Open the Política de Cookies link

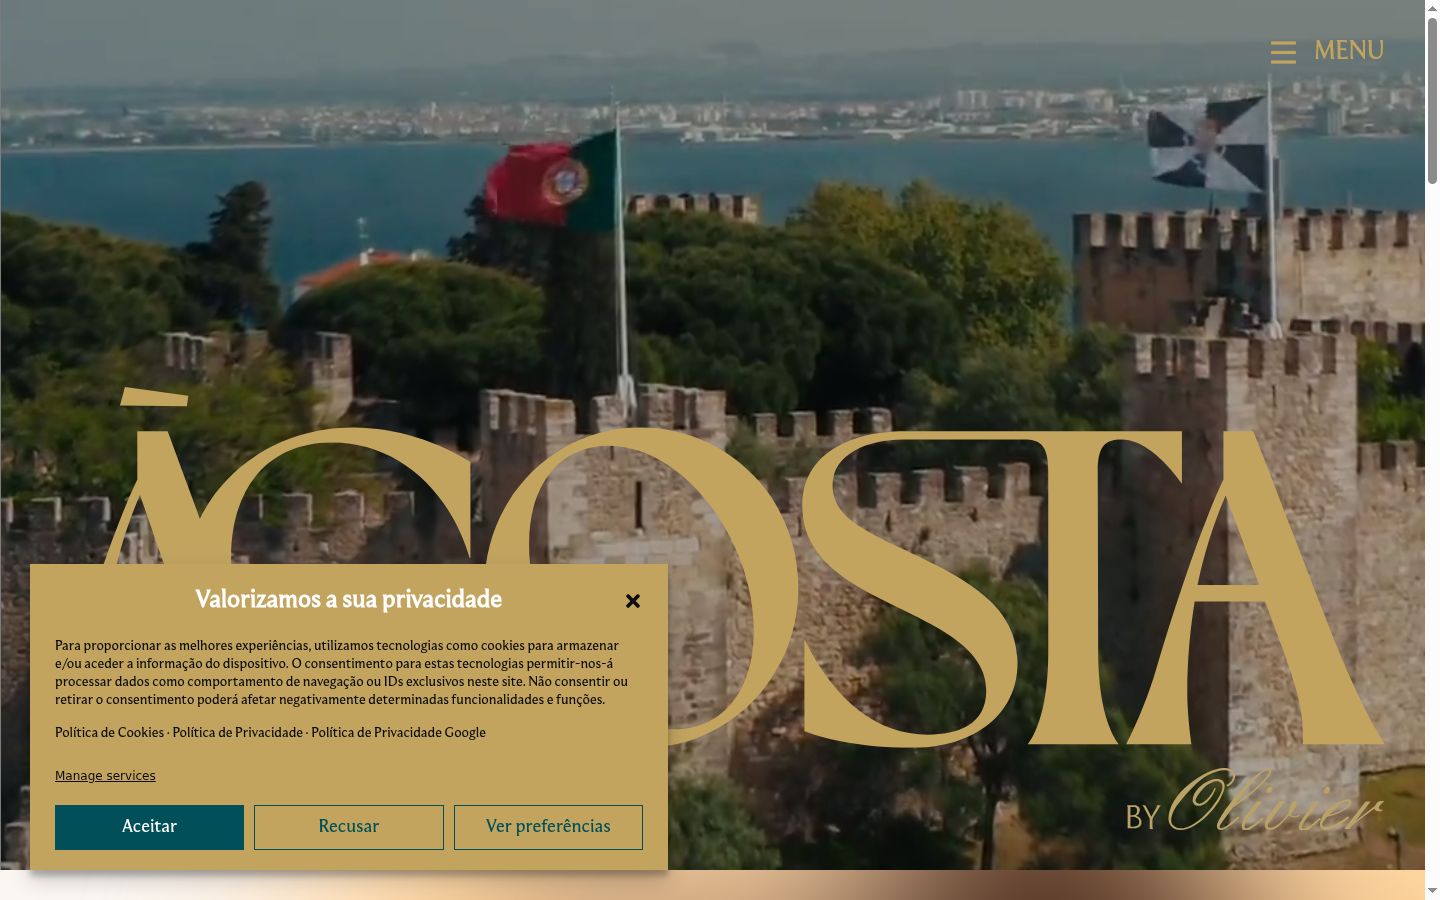pos(109,733)
